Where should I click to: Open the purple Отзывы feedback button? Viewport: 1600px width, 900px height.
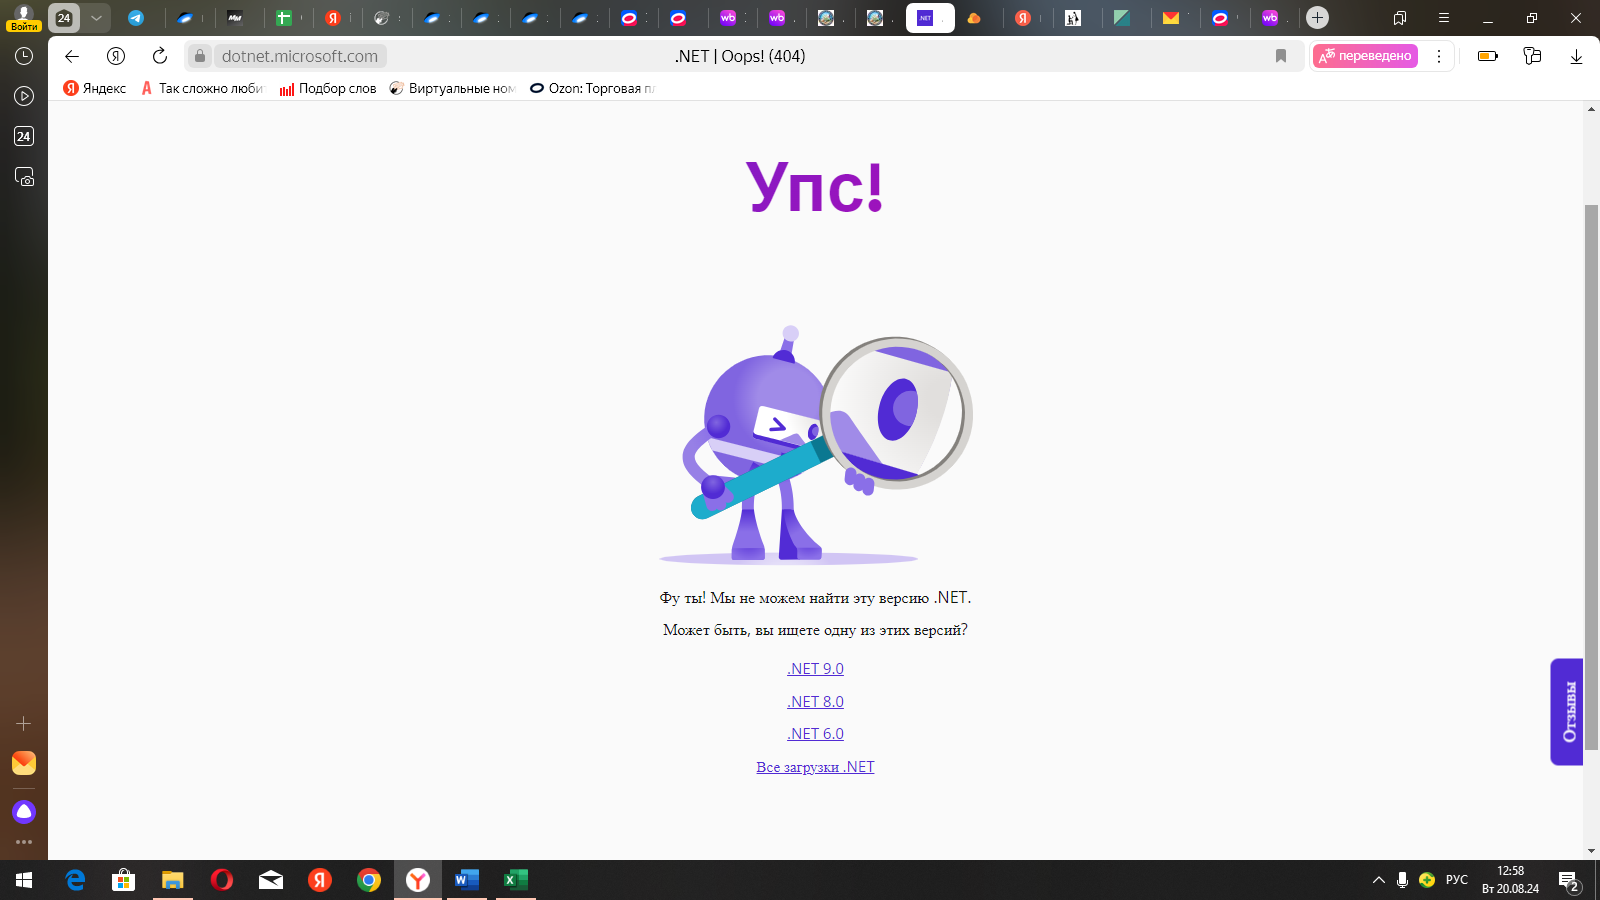point(1567,712)
